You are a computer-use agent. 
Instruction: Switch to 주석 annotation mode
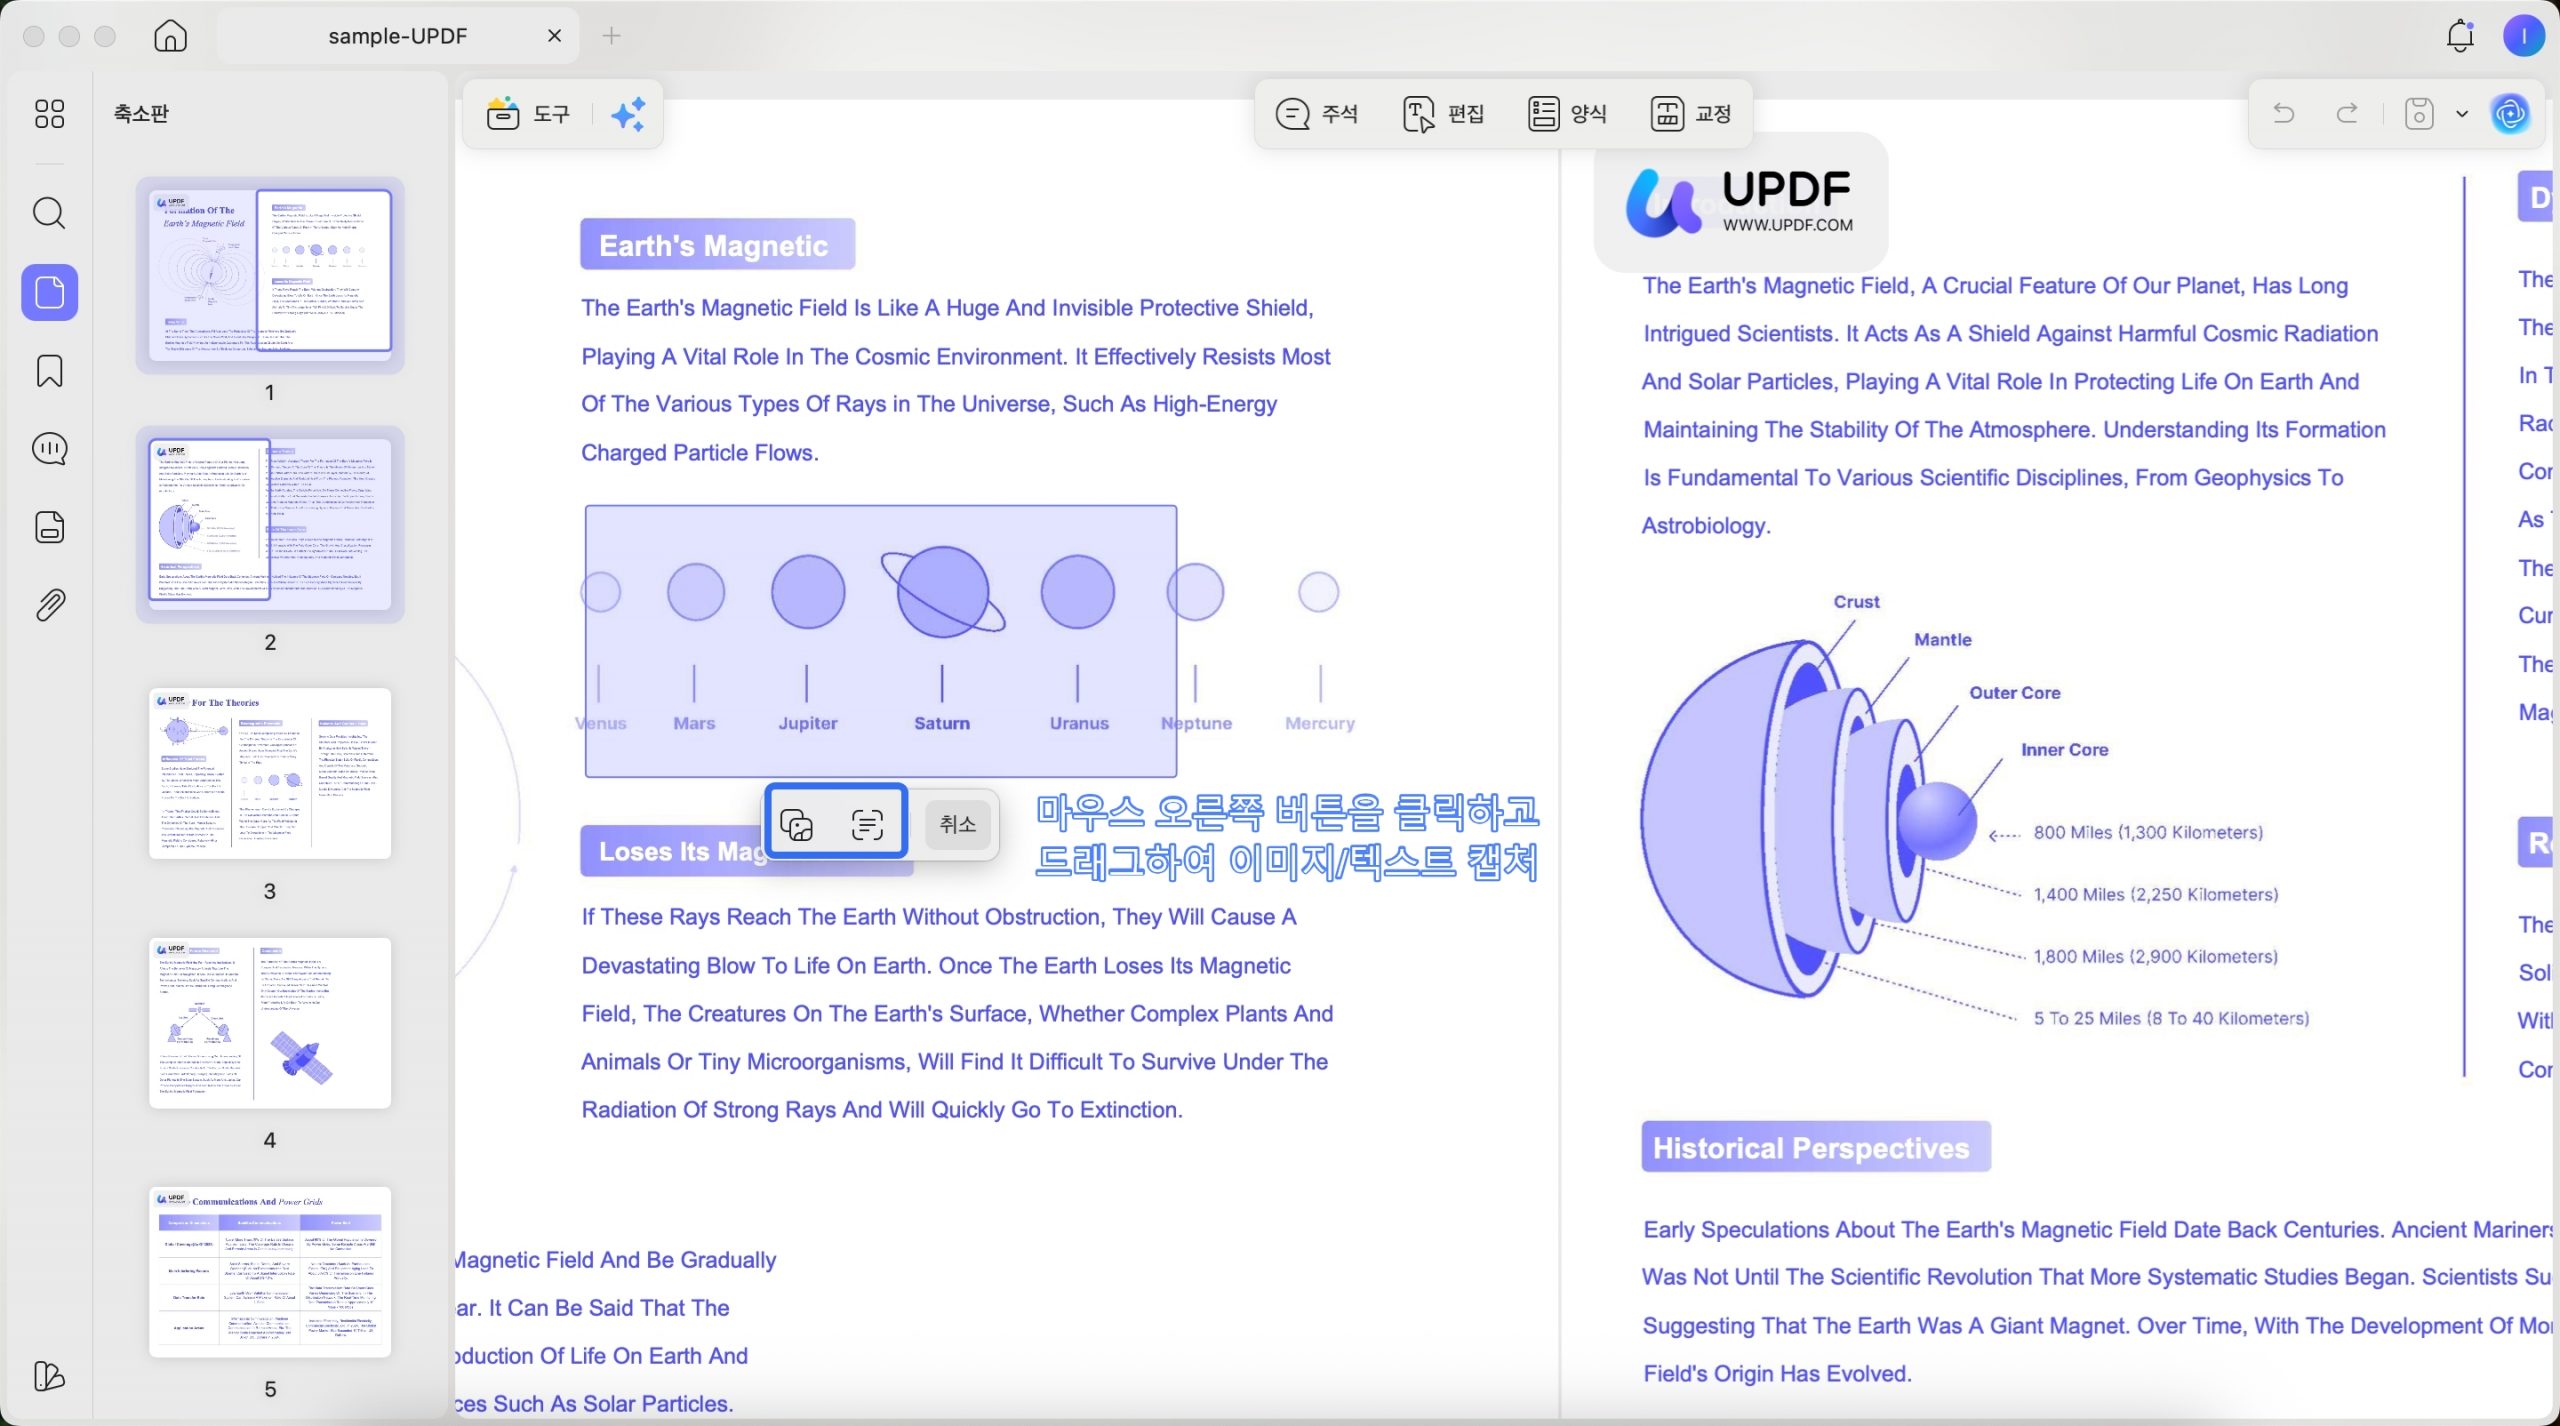(1317, 114)
